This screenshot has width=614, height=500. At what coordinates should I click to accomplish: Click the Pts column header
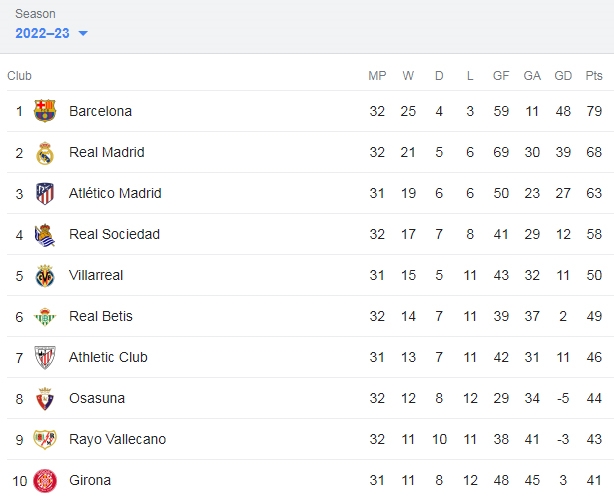tap(594, 76)
